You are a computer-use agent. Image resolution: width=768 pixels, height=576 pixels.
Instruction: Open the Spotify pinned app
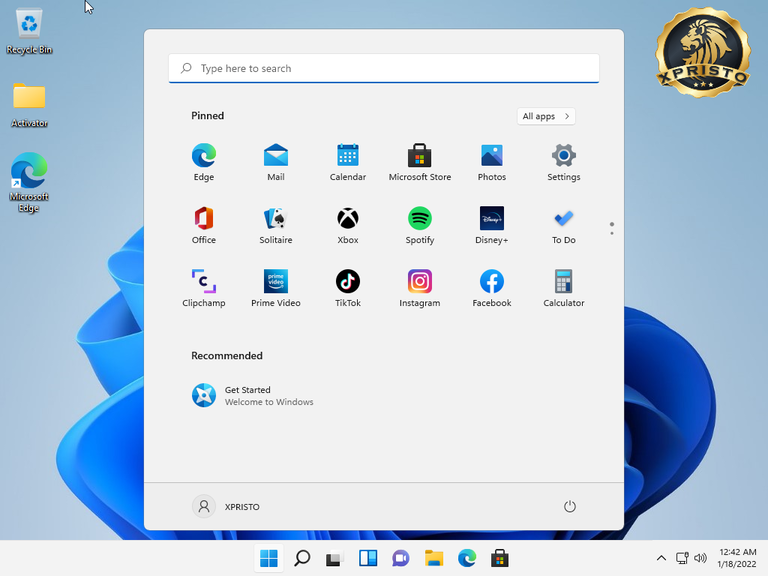420,225
